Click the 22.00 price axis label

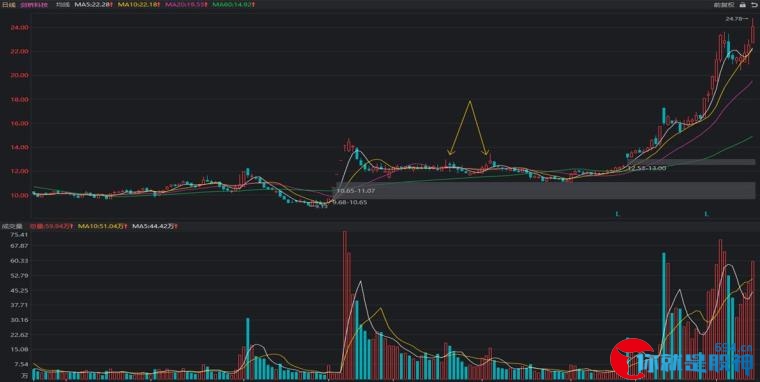pyautogui.click(x=20, y=51)
